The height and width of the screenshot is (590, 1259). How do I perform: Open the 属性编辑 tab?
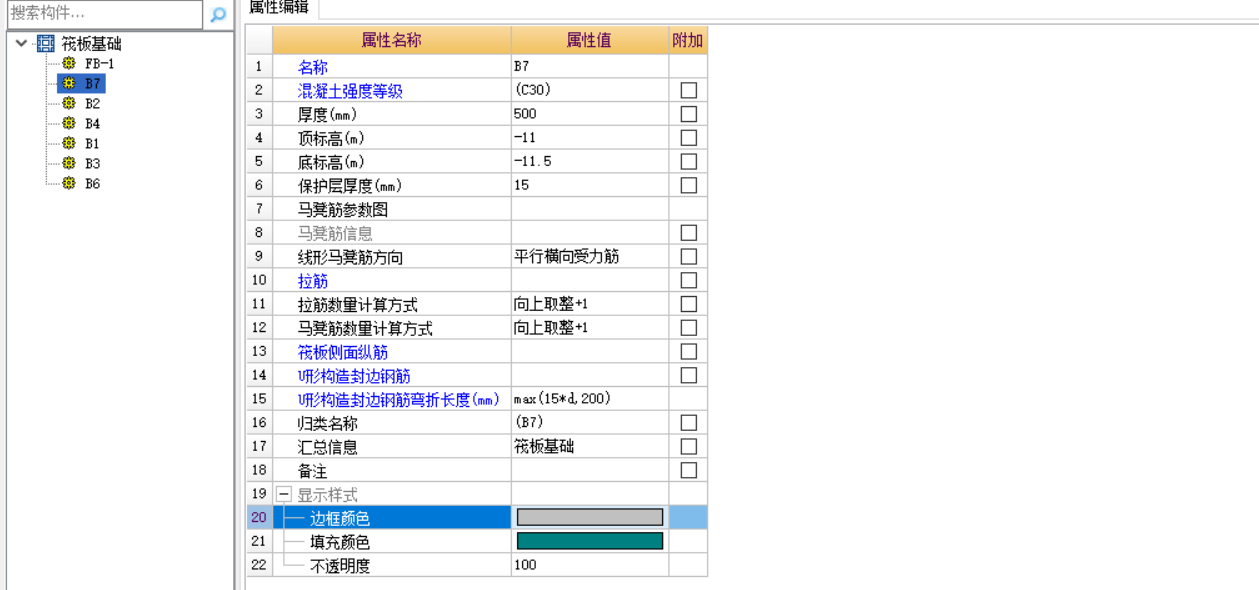tap(279, 8)
